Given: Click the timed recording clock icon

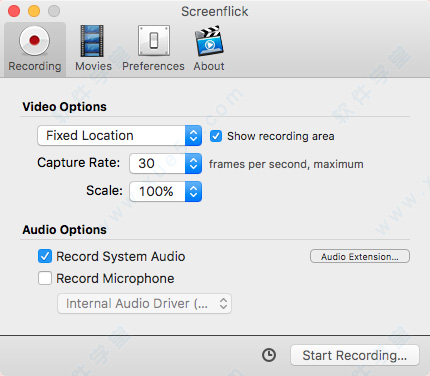Looking at the screenshot, I should click(x=269, y=355).
